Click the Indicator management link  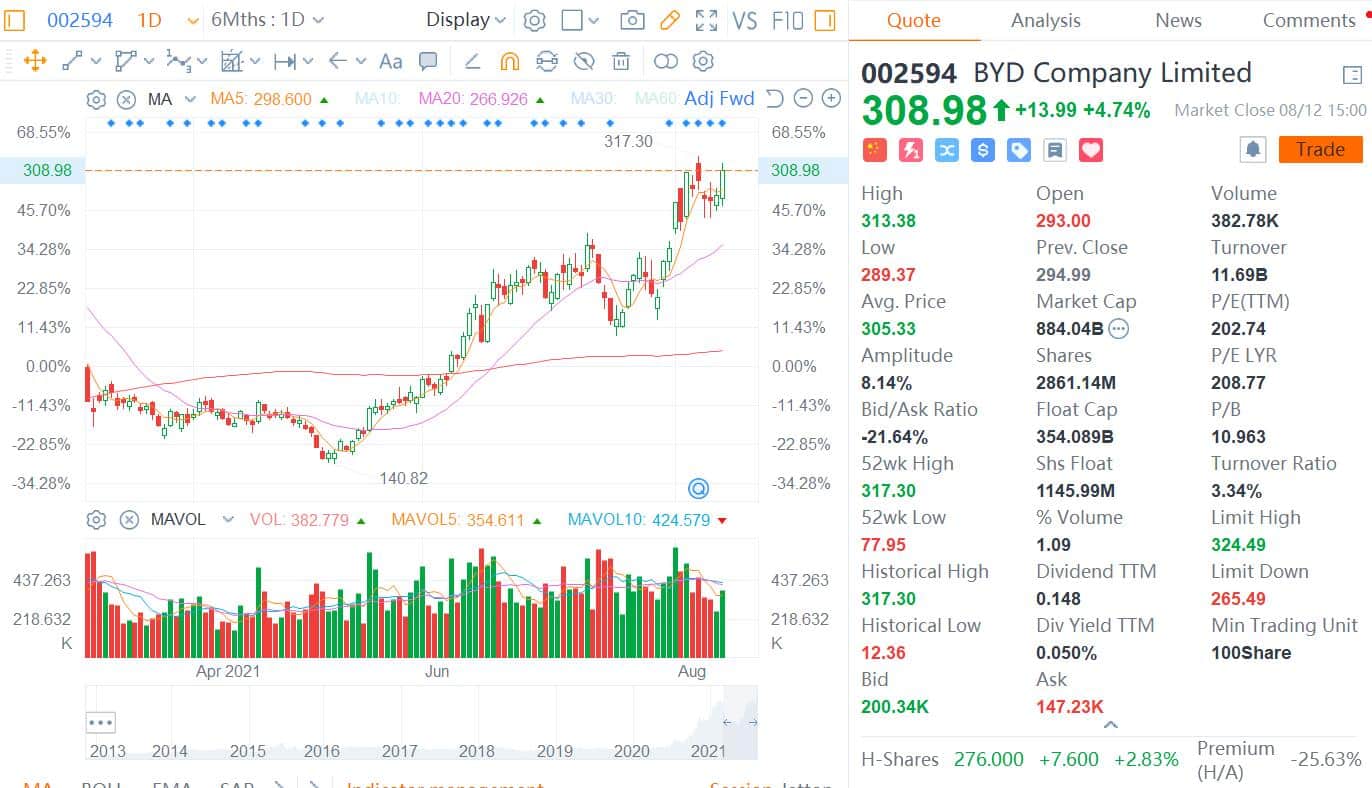click(x=445, y=785)
